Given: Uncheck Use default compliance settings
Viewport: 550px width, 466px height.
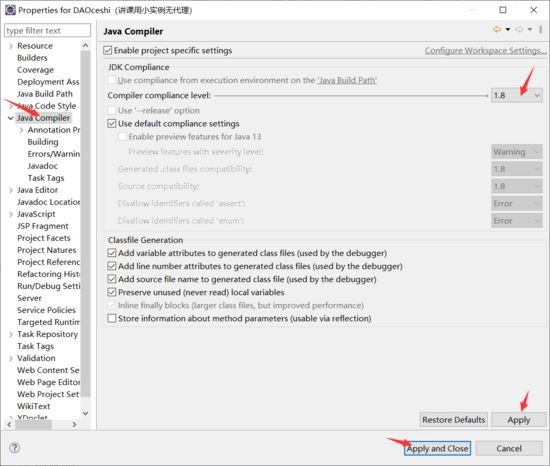Looking at the screenshot, I should tap(112, 123).
